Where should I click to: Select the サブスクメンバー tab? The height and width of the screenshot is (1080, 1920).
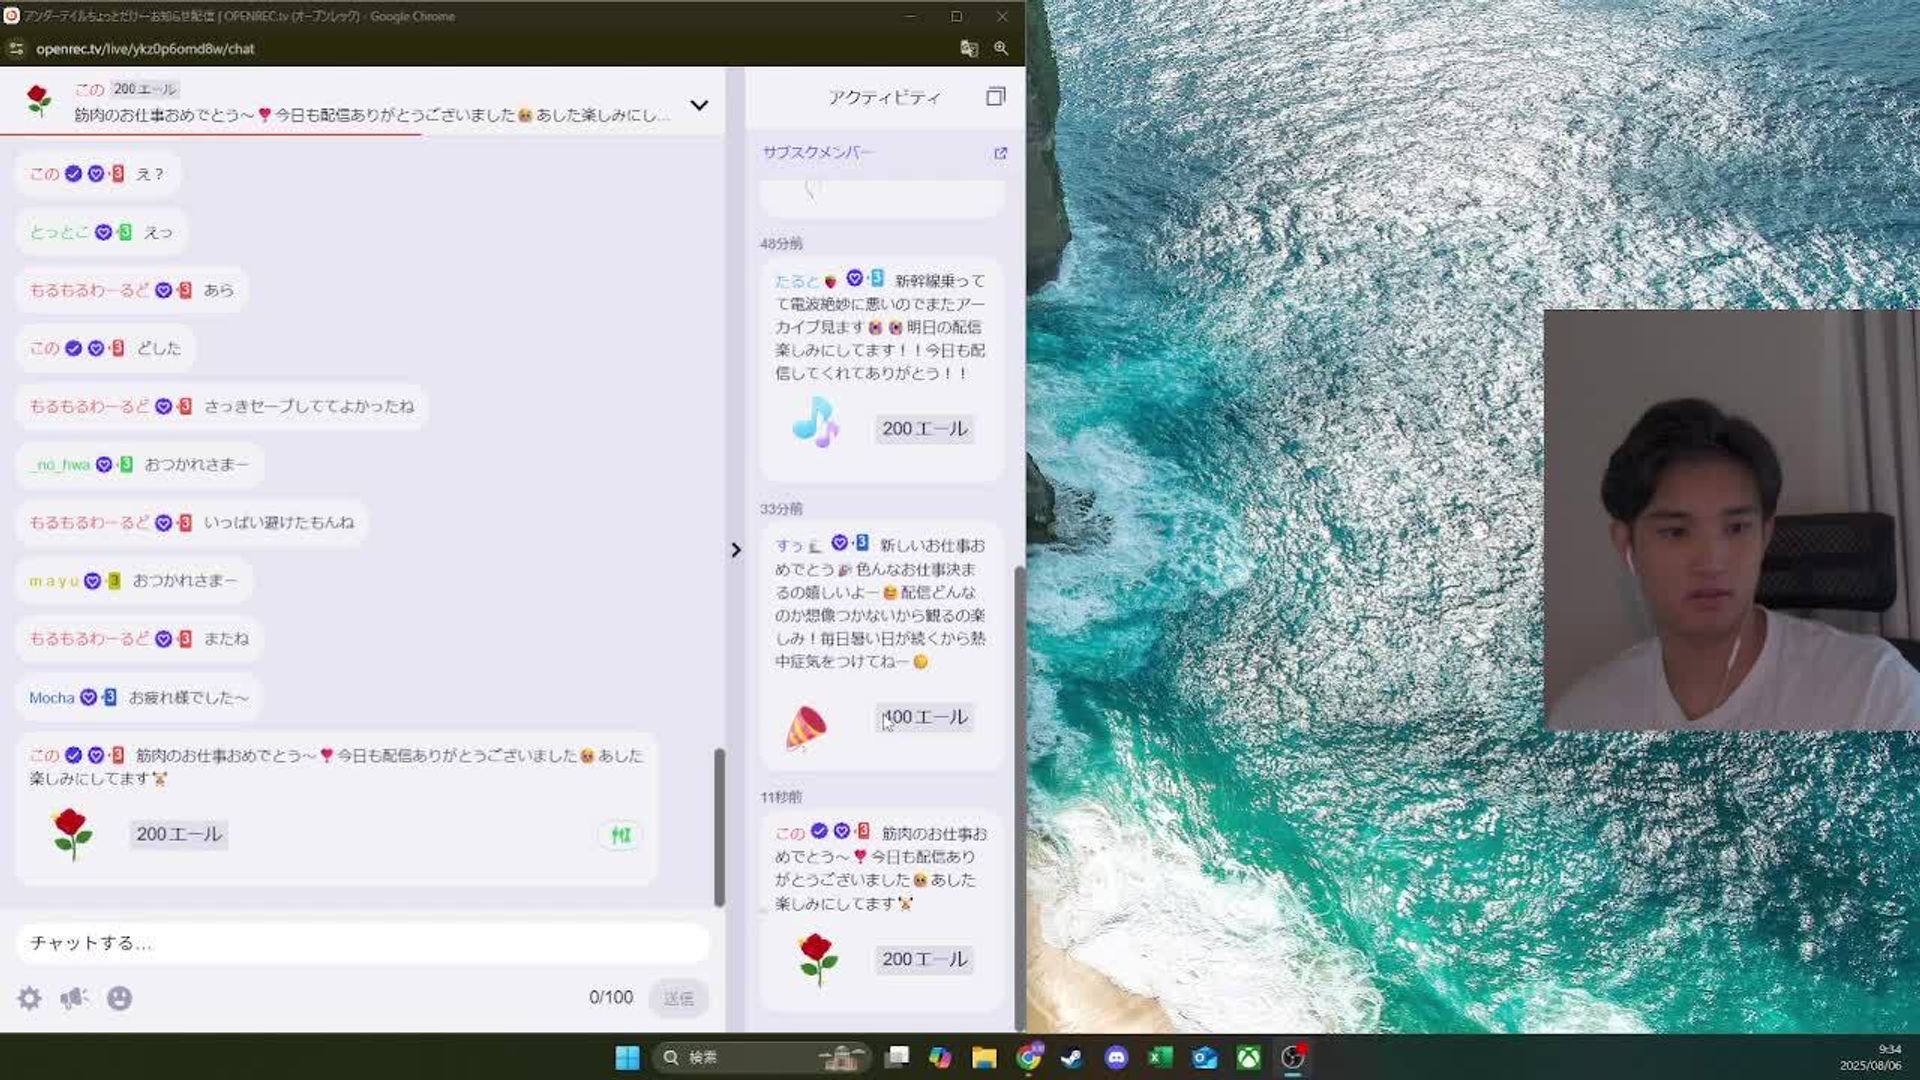pos(817,152)
